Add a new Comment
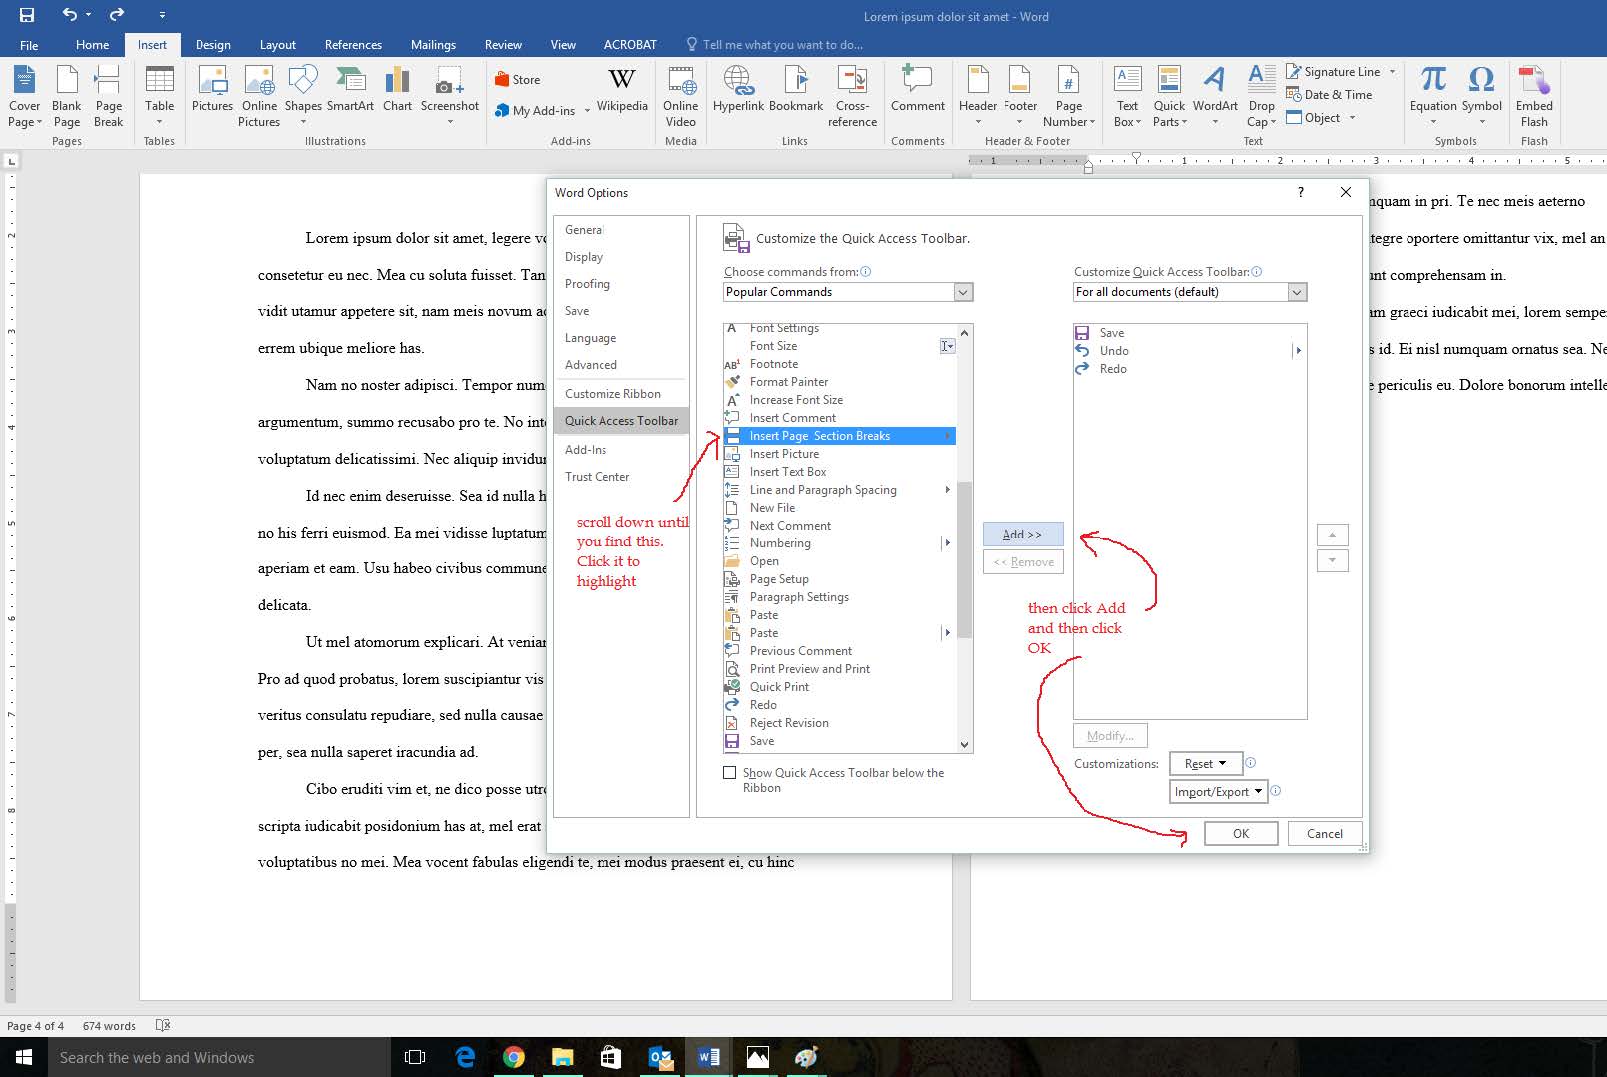Viewport: 1607px width, 1077px height. tap(917, 90)
